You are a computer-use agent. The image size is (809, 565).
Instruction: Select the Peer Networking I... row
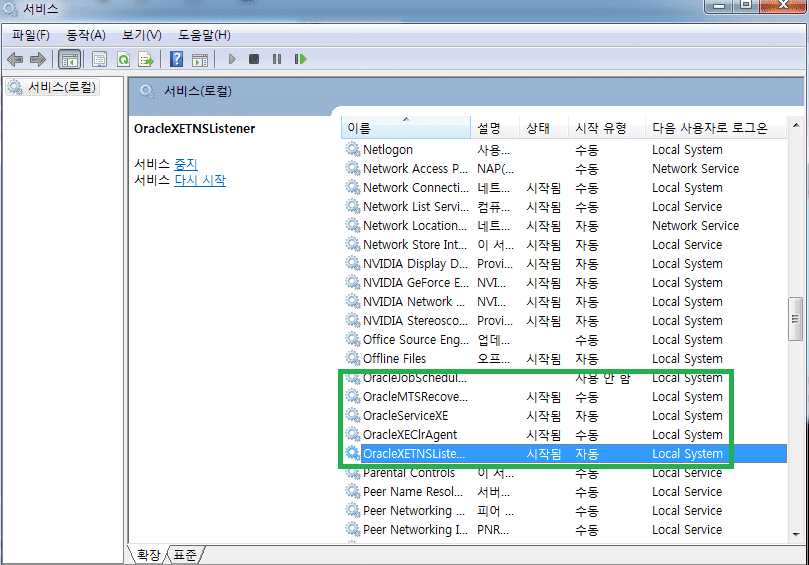tap(563, 529)
